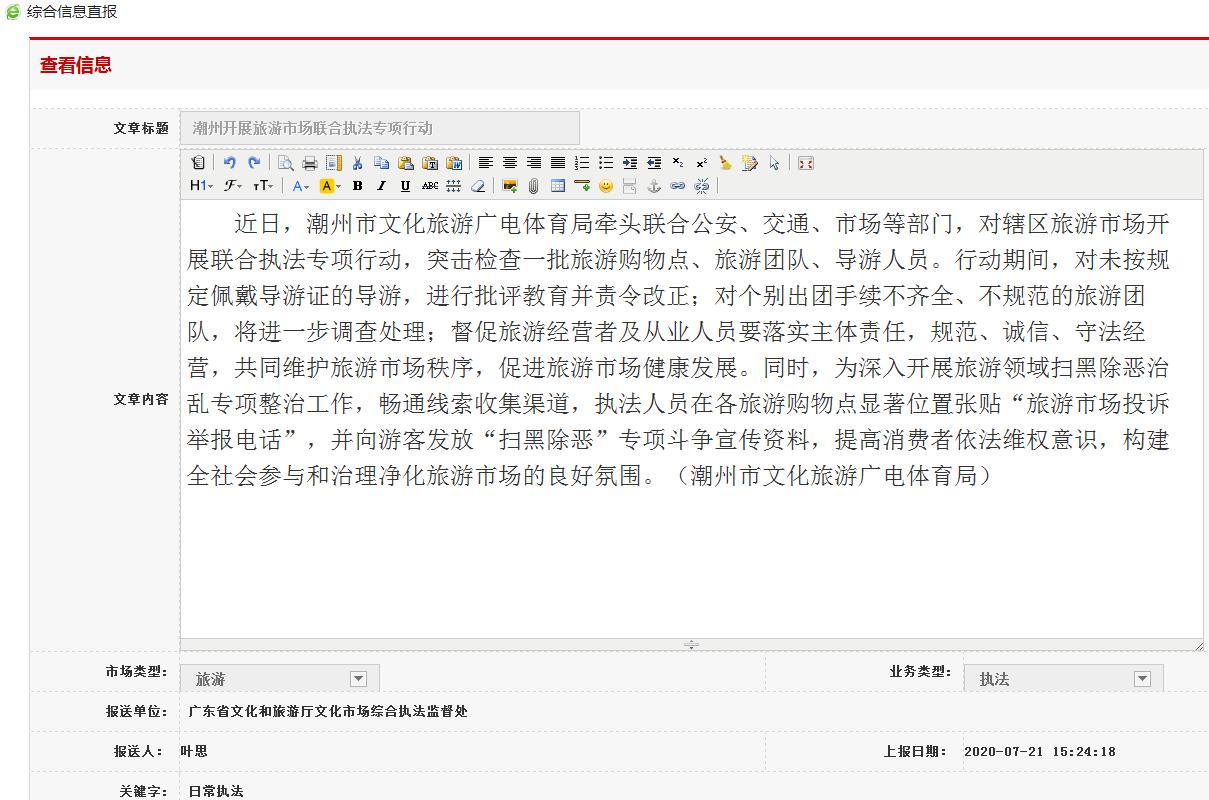The image size is (1209, 800).
Task: Click the Print icon in the toolbar
Action: pyautogui.click(x=310, y=163)
